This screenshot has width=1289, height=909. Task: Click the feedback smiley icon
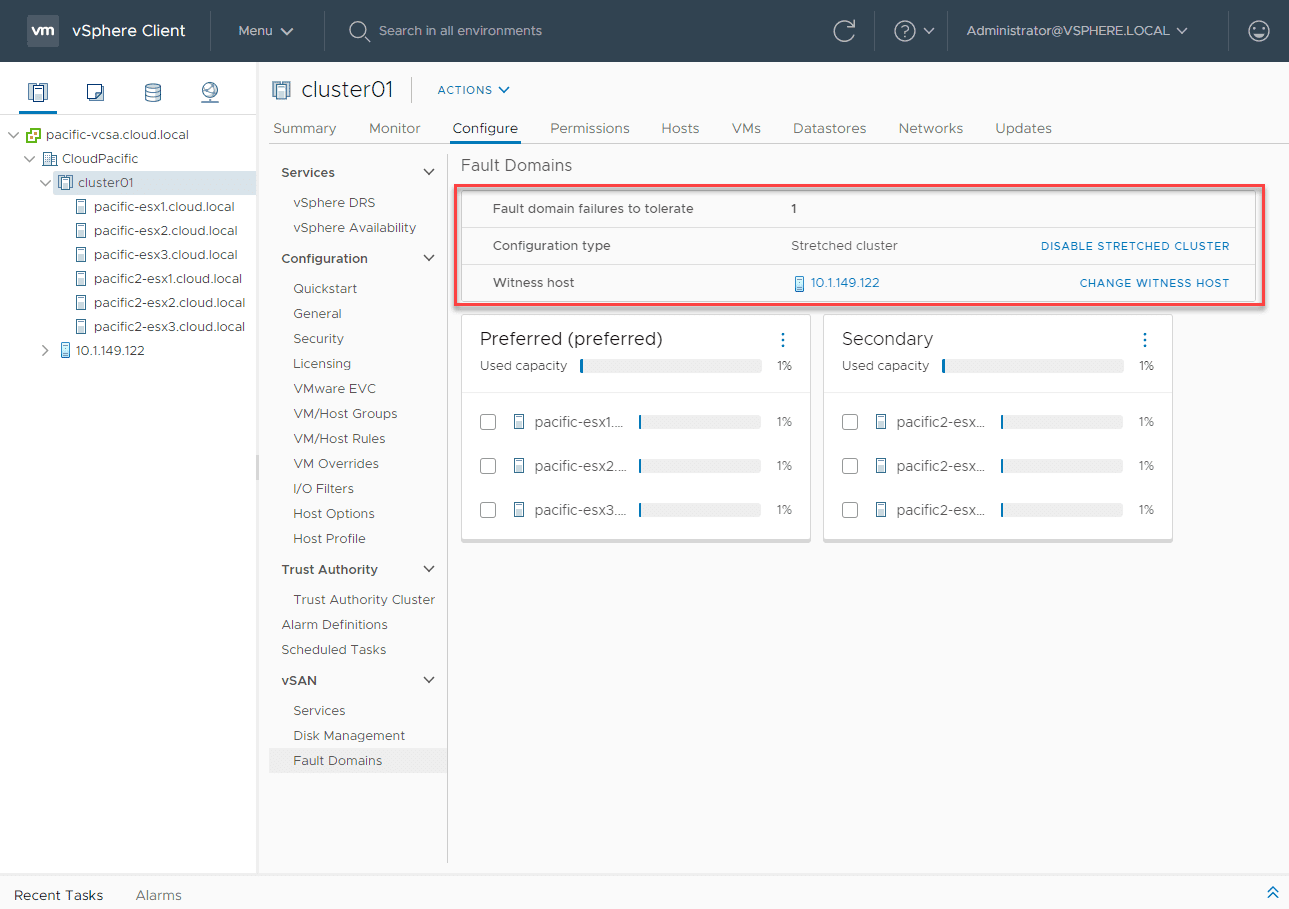click(x=1258, y=31)
